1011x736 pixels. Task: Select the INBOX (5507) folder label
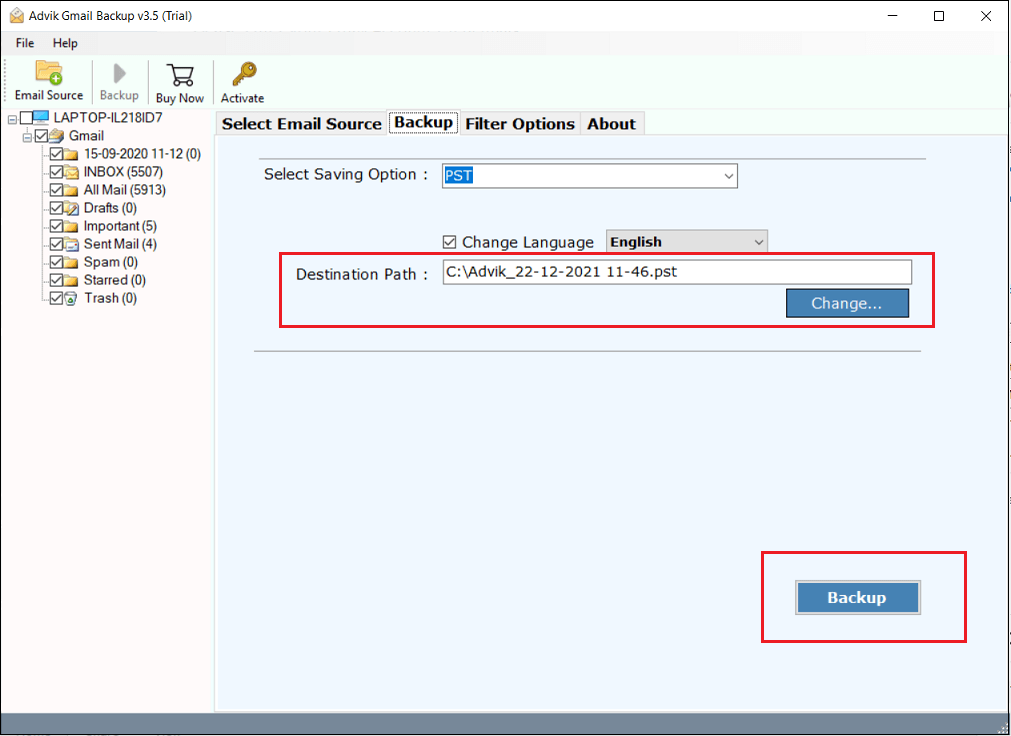[123, 172]
